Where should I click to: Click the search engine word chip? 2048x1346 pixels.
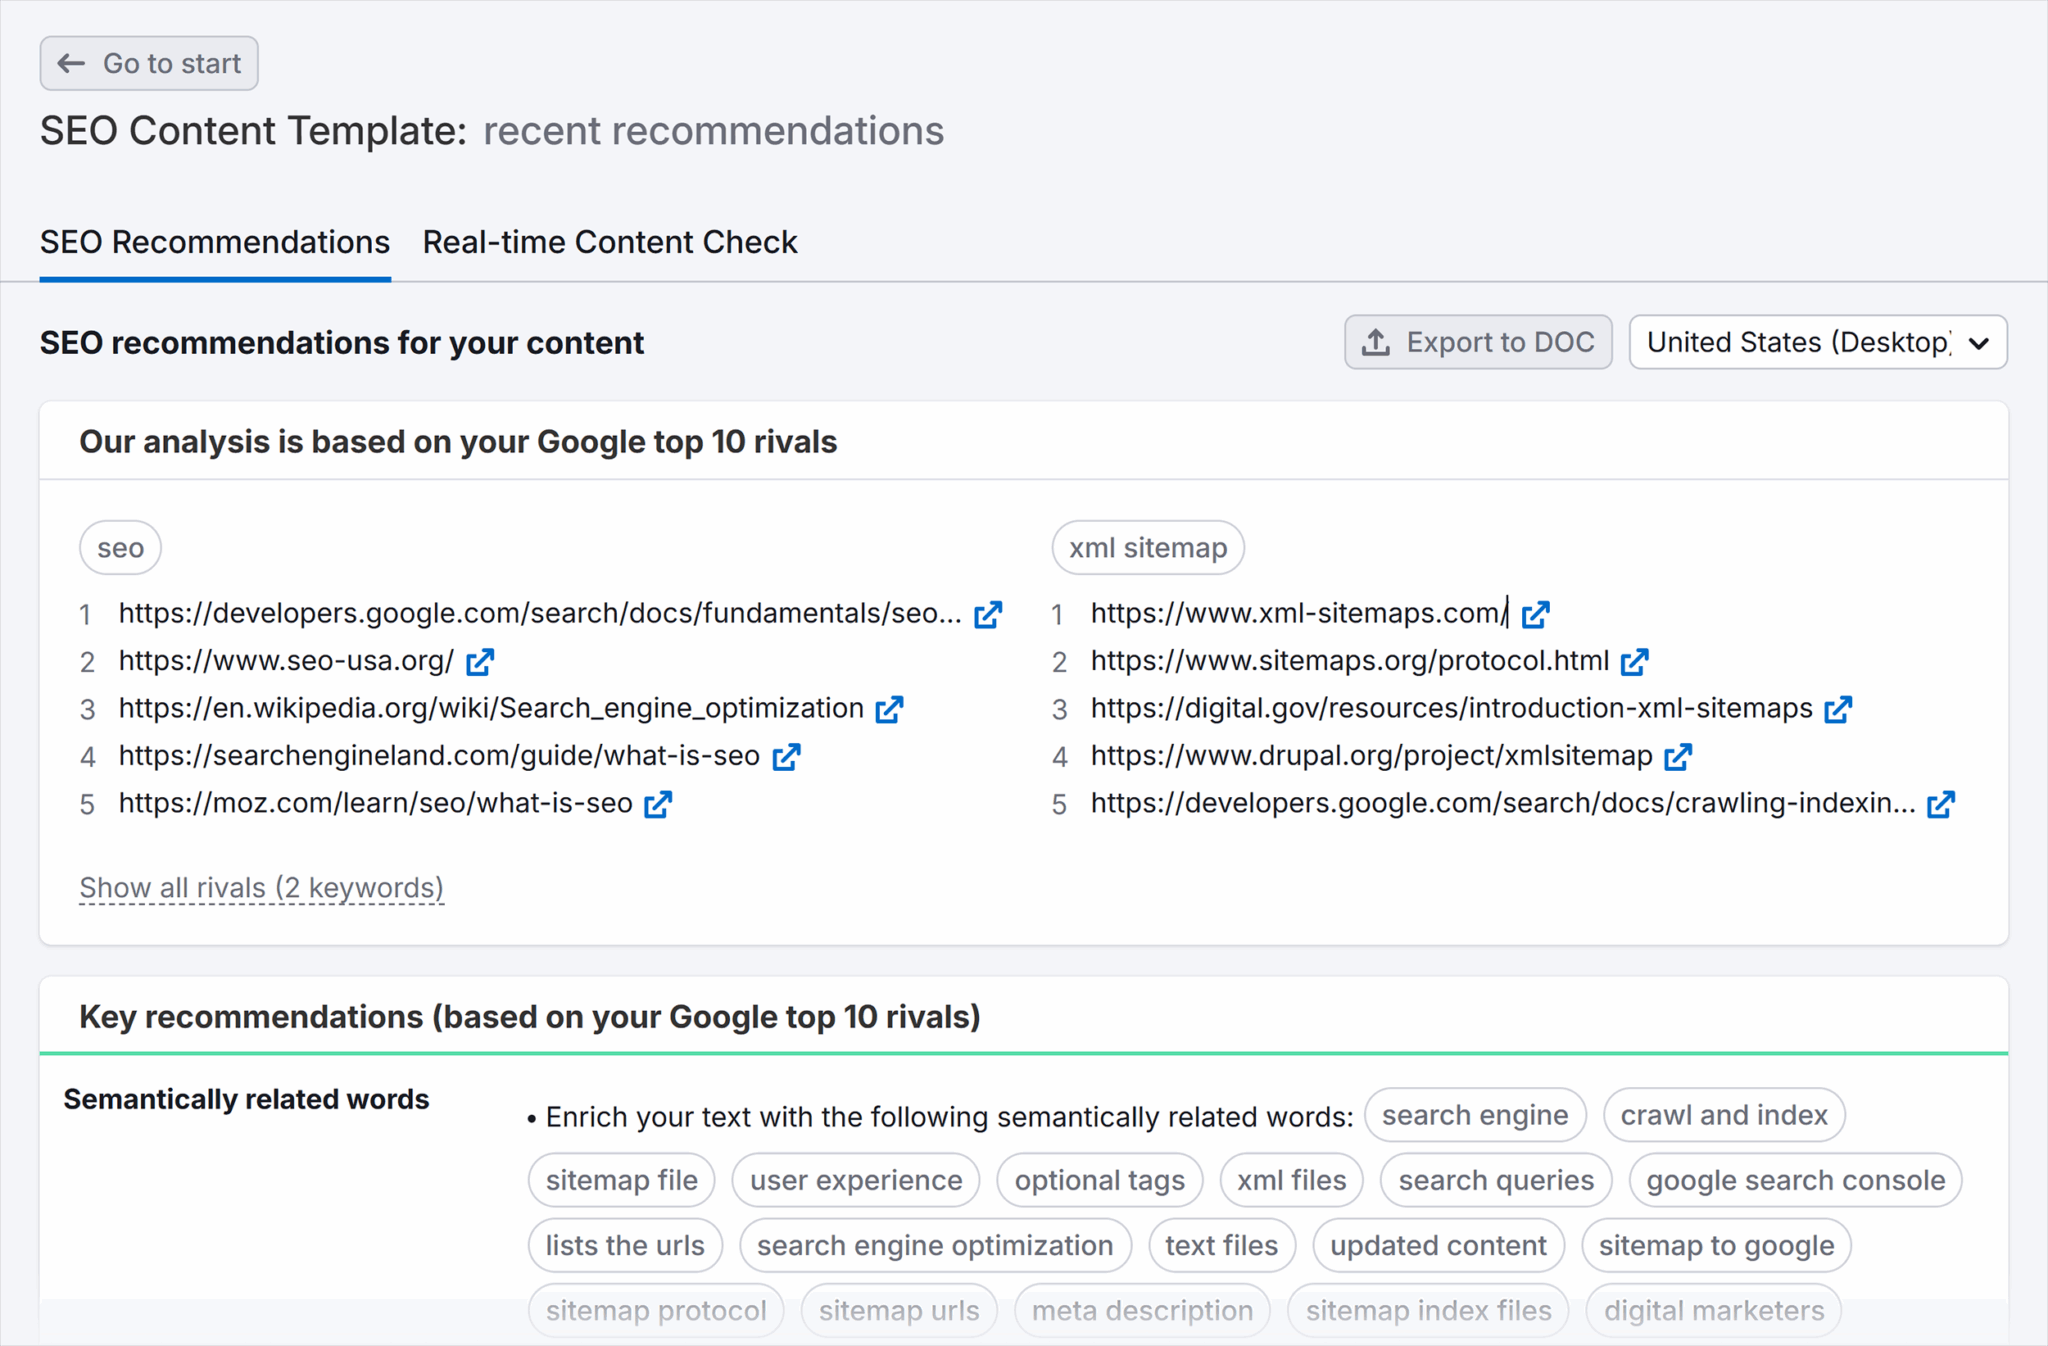pyautogui.click(x=1475, y=1115)
